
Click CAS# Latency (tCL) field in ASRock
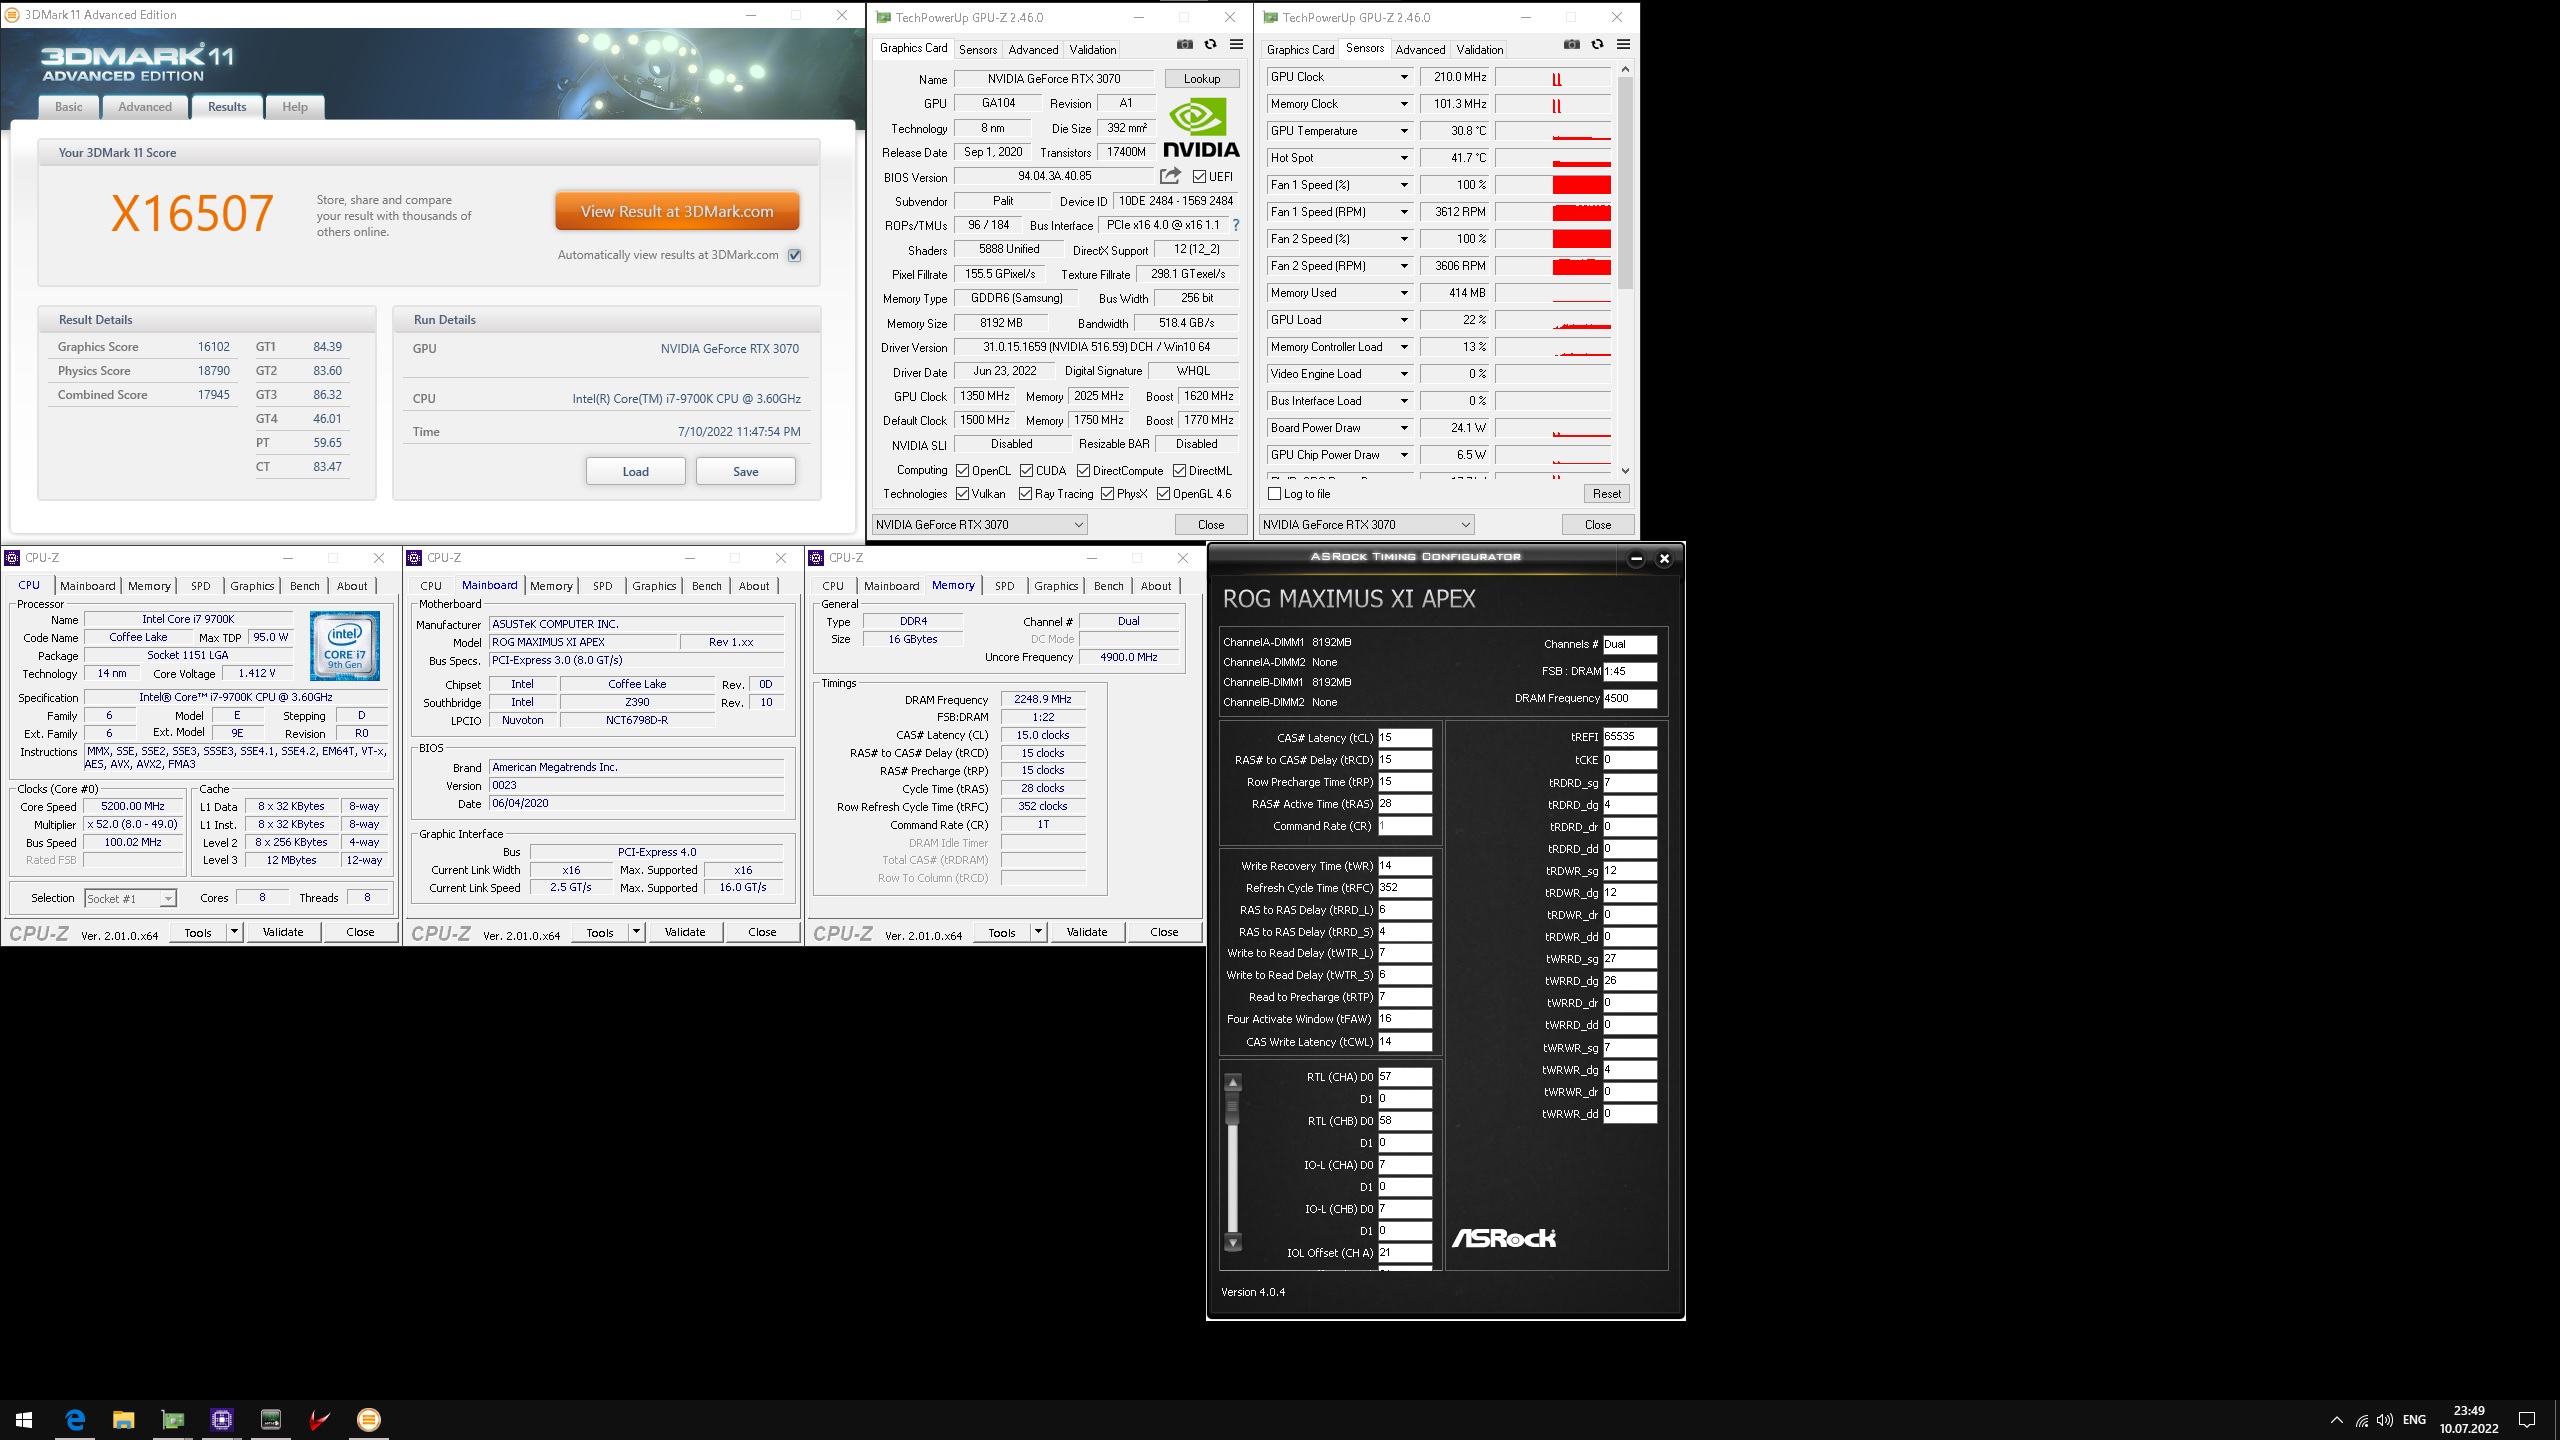(1405, 738)
